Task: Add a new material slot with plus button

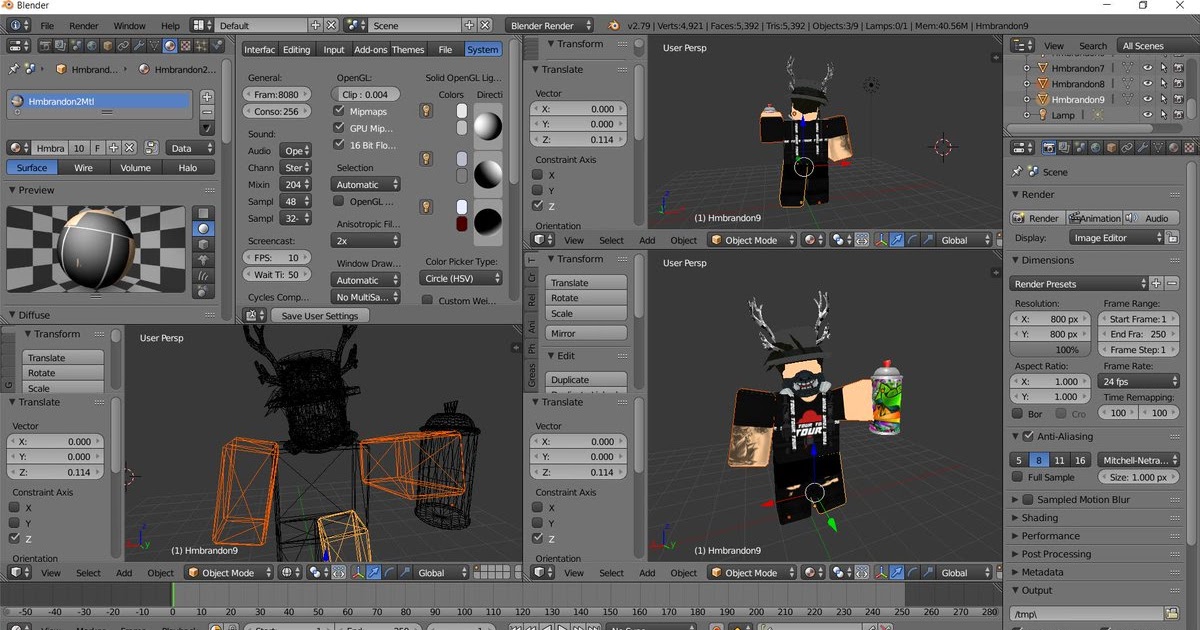Action: [207, 97]
